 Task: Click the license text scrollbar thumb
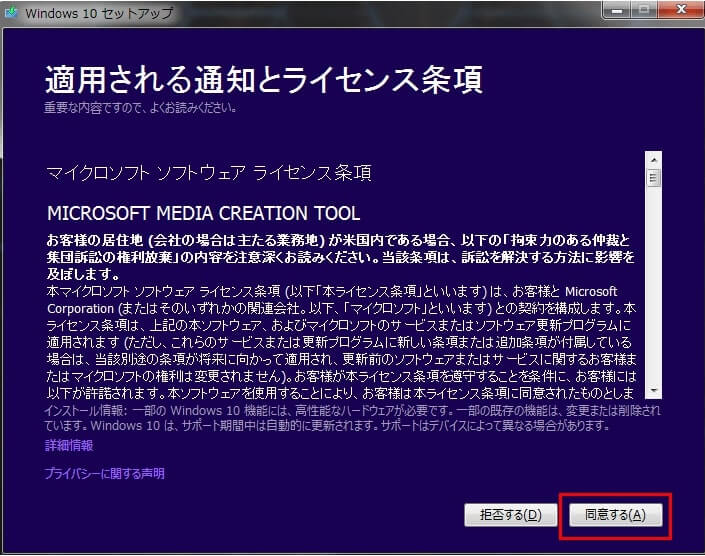click(654, 178)
